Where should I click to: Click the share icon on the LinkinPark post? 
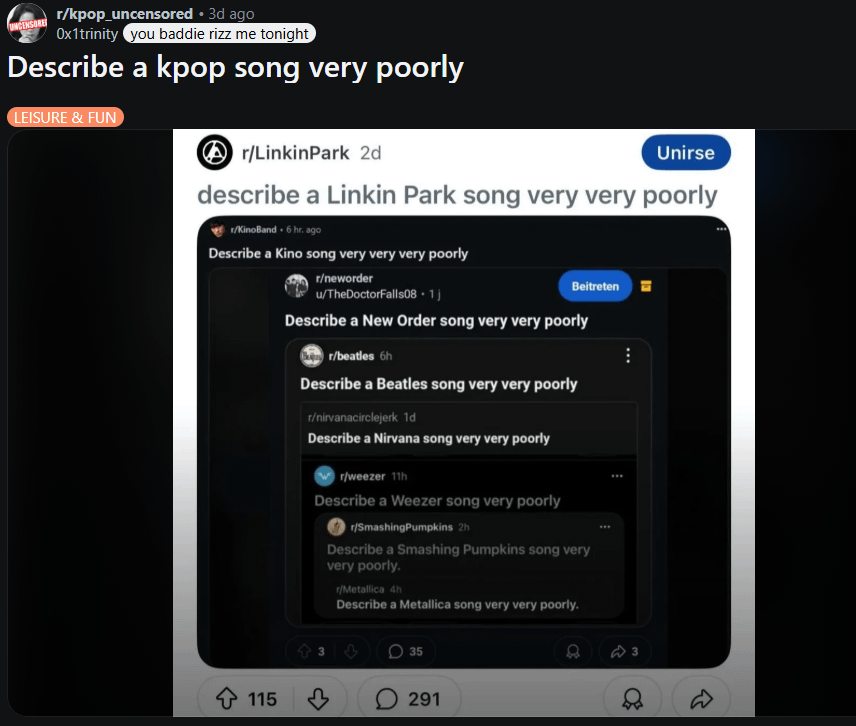(x=700, y=698)
